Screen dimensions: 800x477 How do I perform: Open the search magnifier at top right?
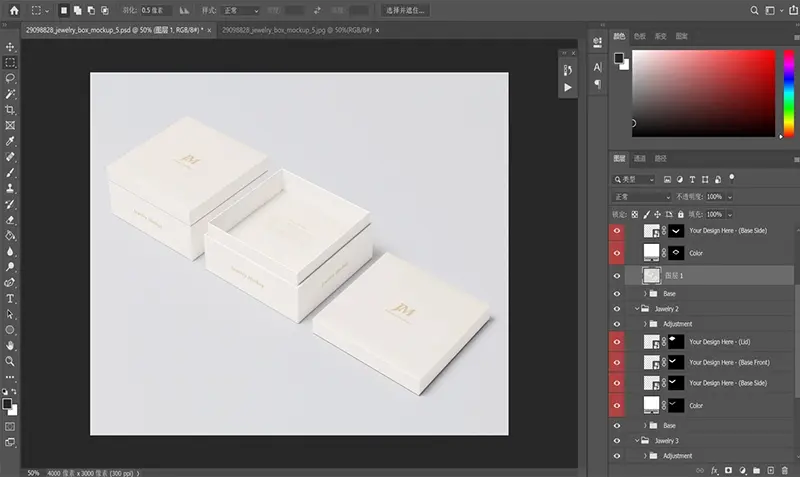pos(754,10)
